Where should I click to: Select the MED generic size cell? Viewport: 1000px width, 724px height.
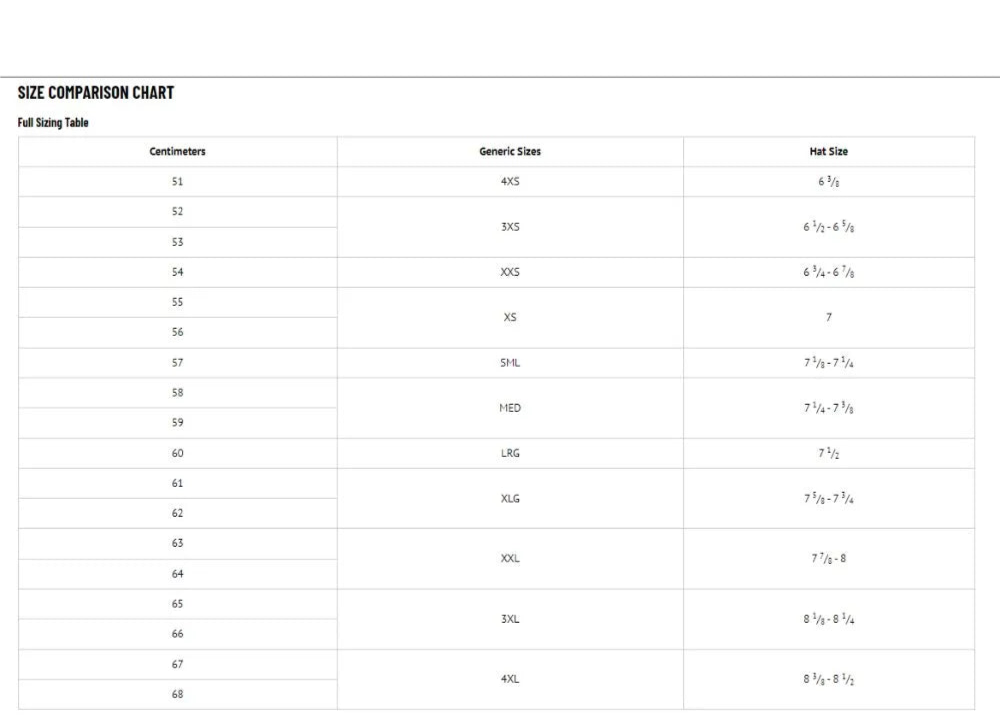click(510, 408)
